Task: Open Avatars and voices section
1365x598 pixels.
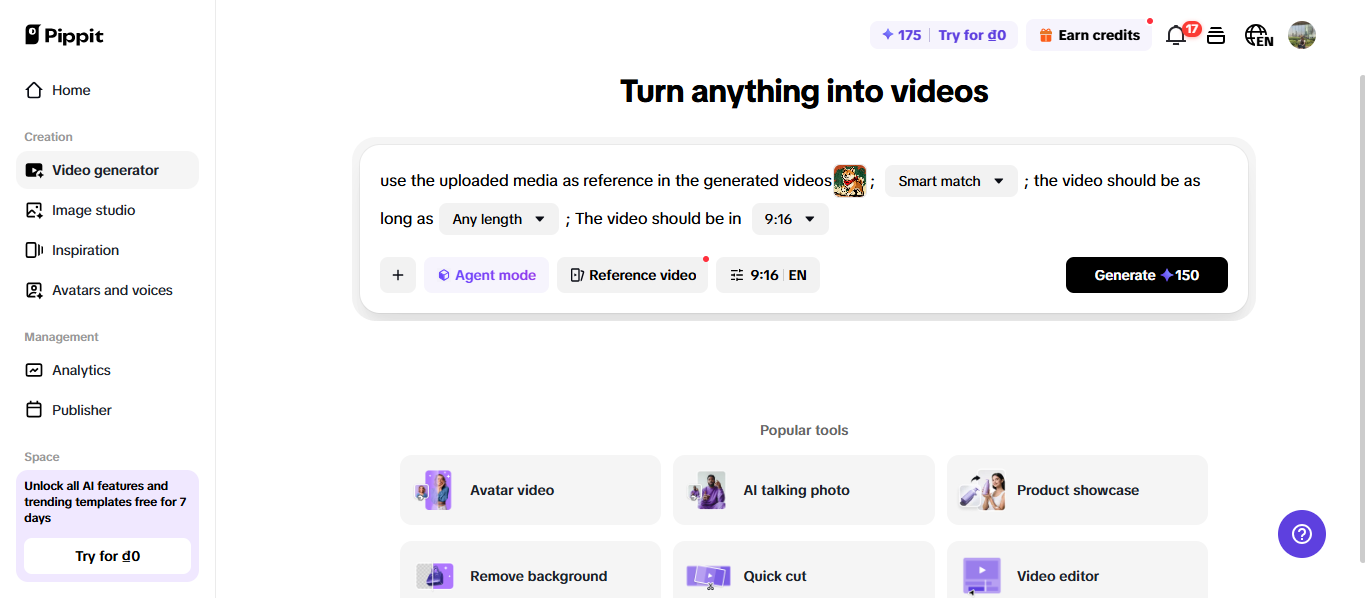Action: click(112, 290)
